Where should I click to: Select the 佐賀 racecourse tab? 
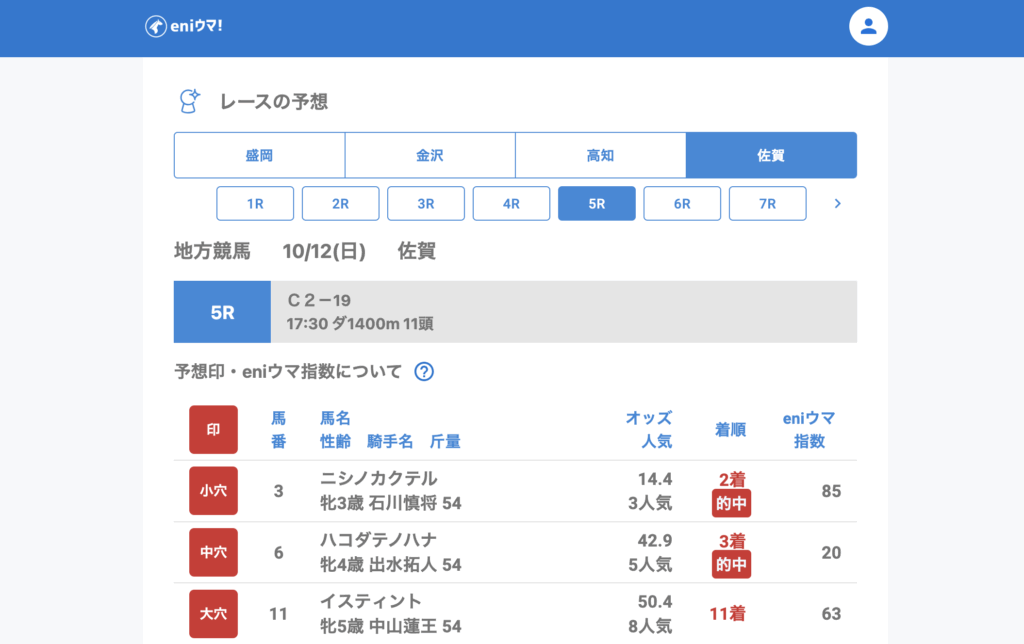[770, 155]
